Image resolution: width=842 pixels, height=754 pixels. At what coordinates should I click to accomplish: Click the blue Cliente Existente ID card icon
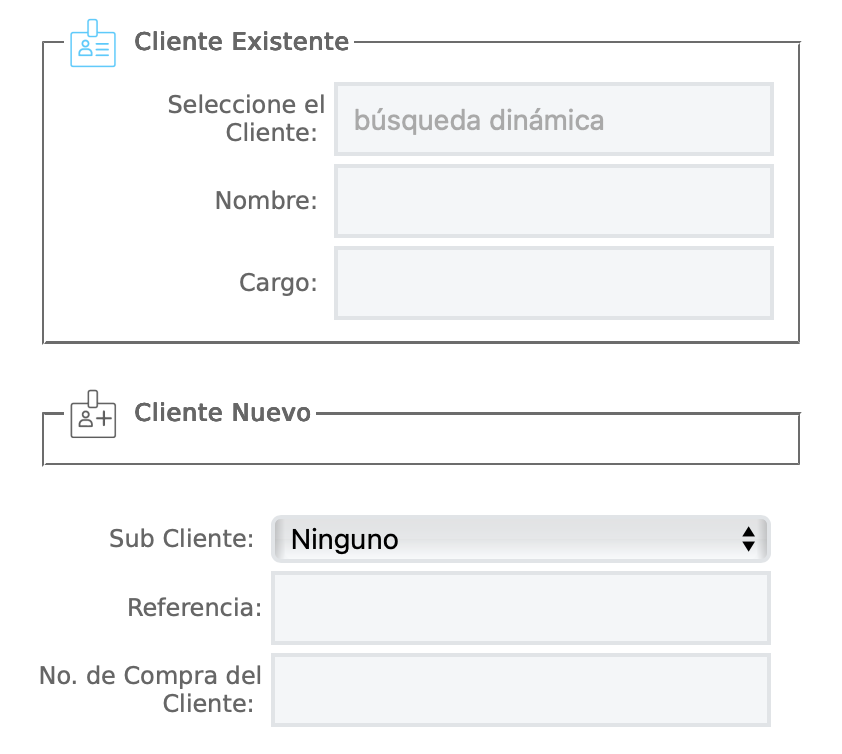click(92, 43)
